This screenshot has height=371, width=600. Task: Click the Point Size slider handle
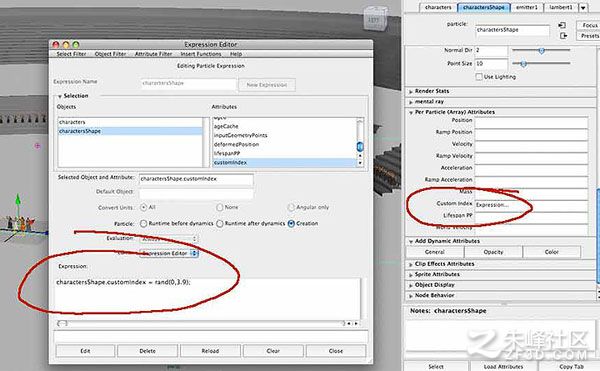click(x=524, y=64)
